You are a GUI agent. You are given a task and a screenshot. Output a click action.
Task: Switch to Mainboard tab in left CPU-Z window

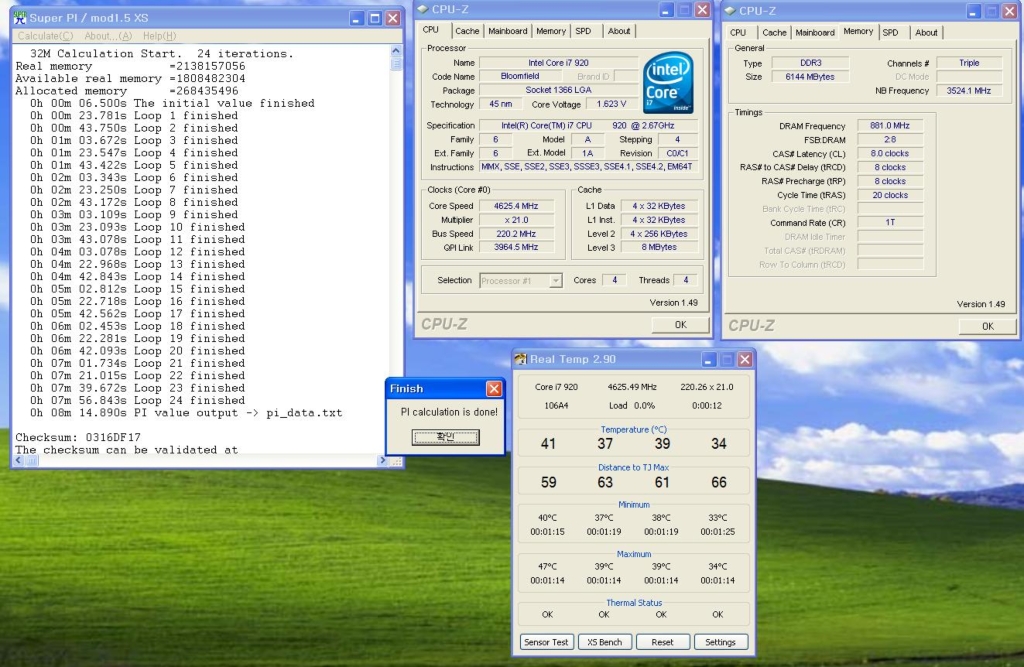tap(507, 31)
